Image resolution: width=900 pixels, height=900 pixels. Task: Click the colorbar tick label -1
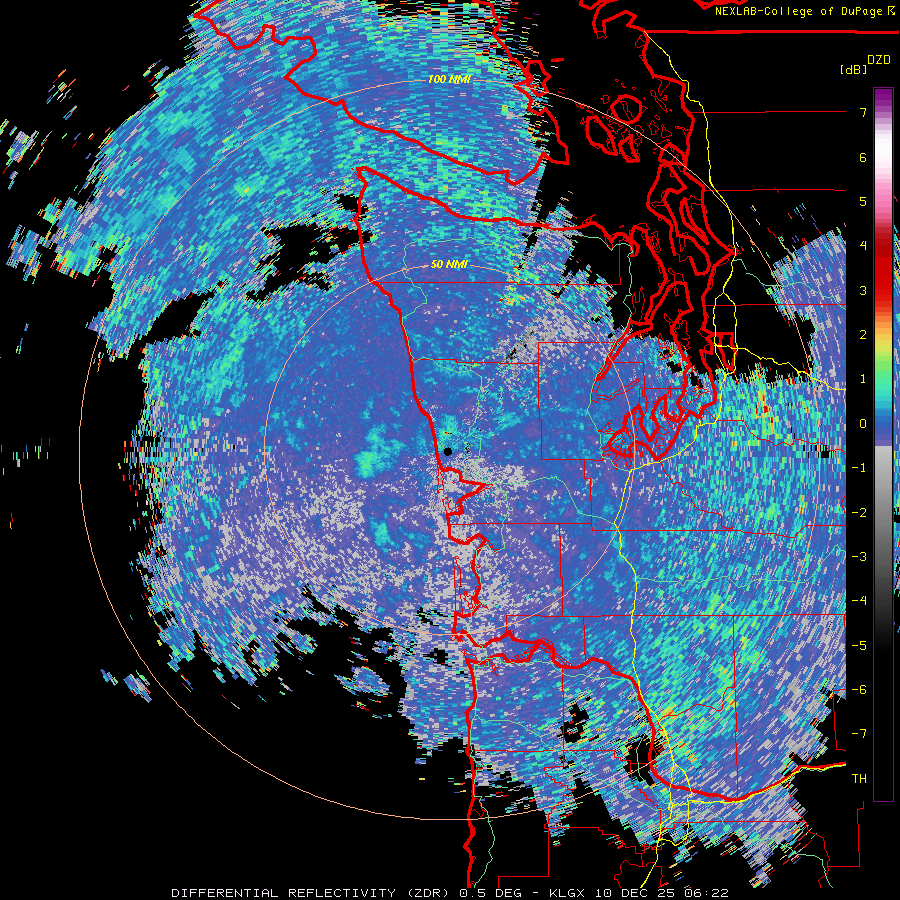pyautogui.click(x=859, y=468)
